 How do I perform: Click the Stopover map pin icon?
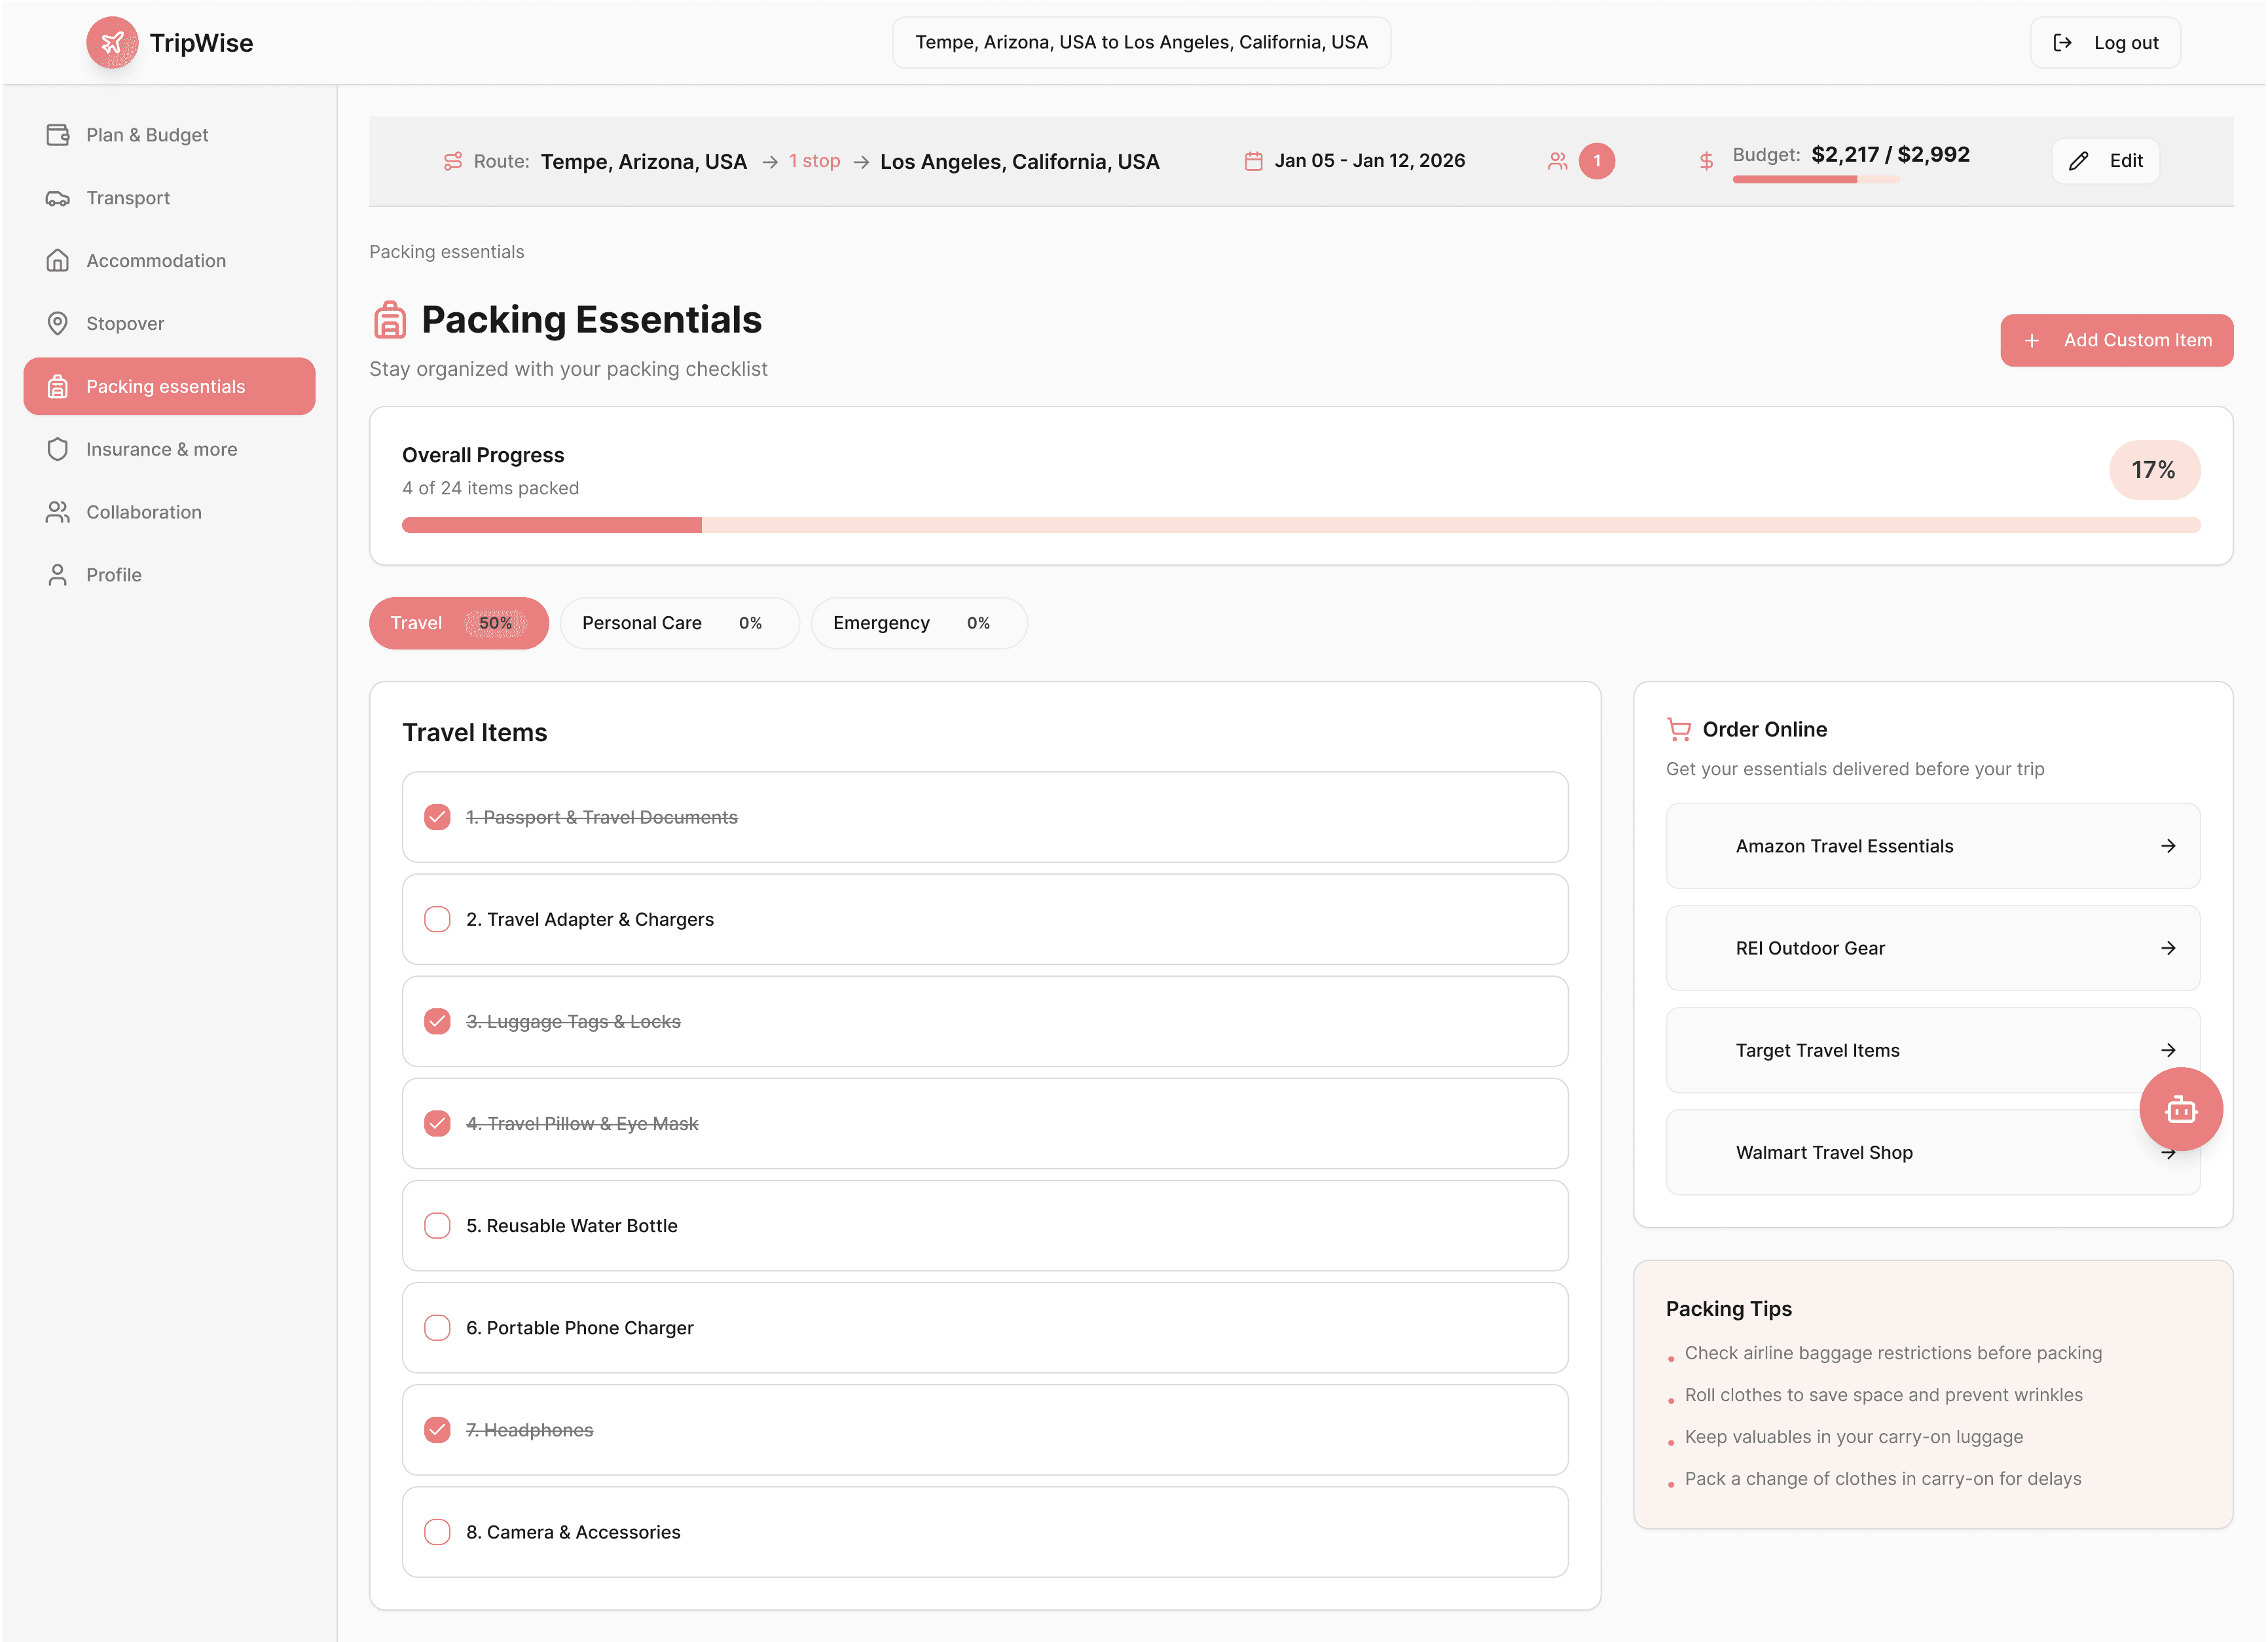click(x=58, y=323)
